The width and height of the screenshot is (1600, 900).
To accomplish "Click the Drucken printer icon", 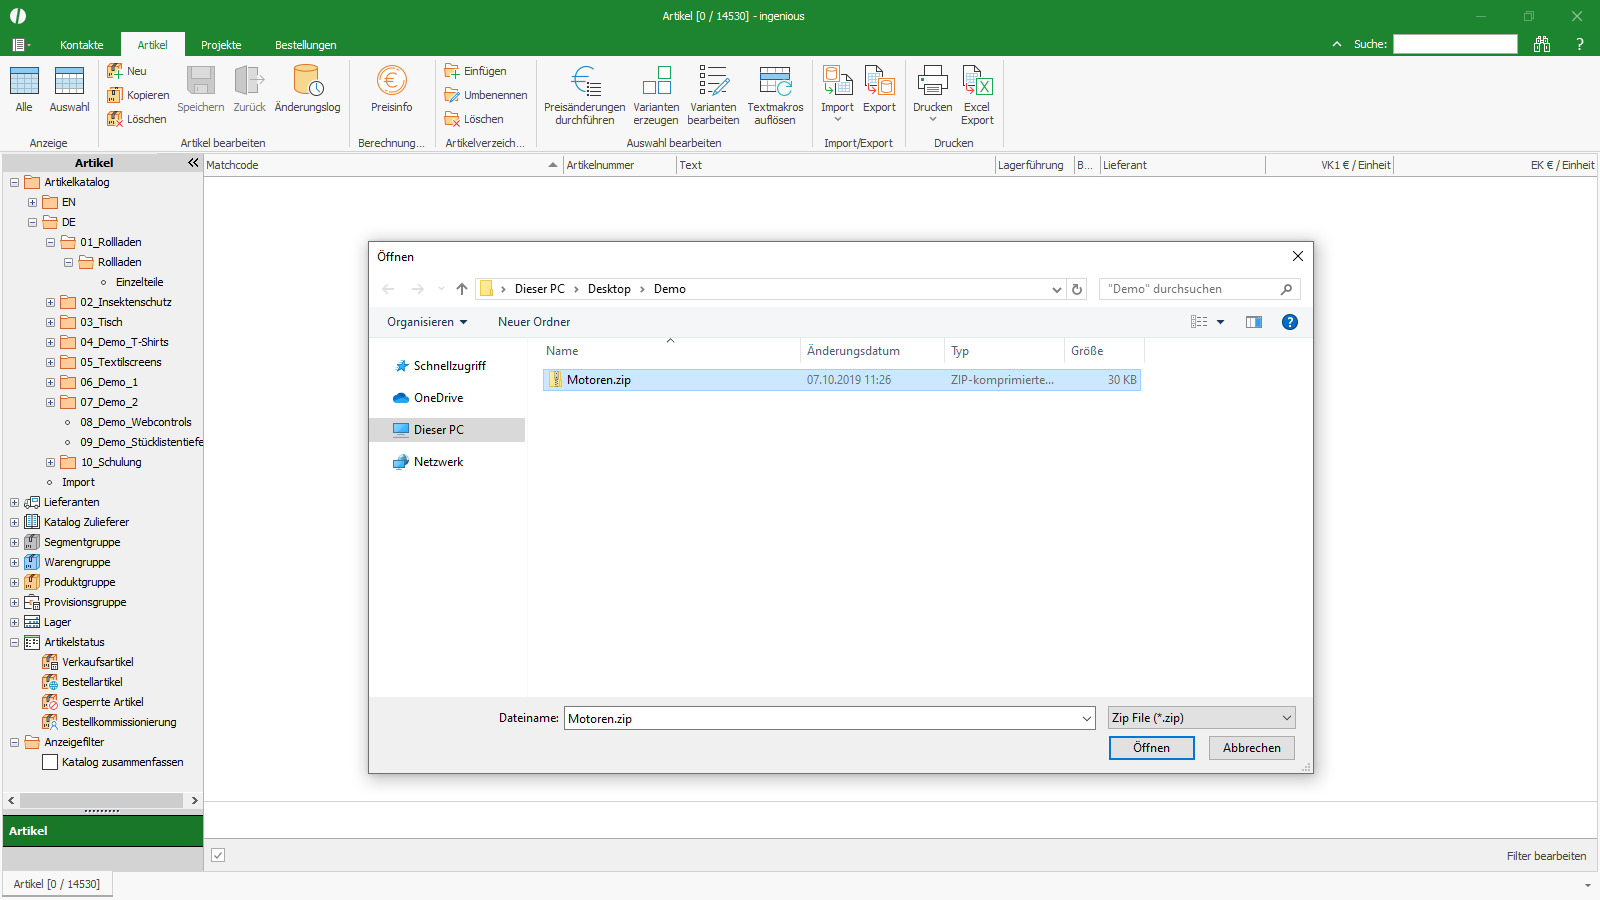I will point(933,80).
